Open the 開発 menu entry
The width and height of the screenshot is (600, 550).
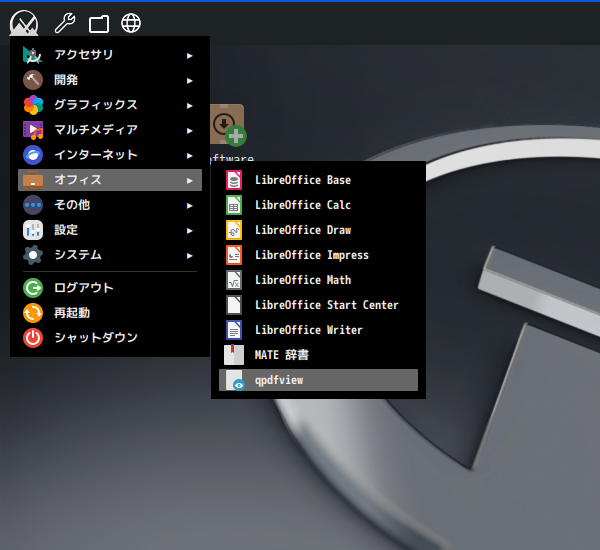coord(110,80)
